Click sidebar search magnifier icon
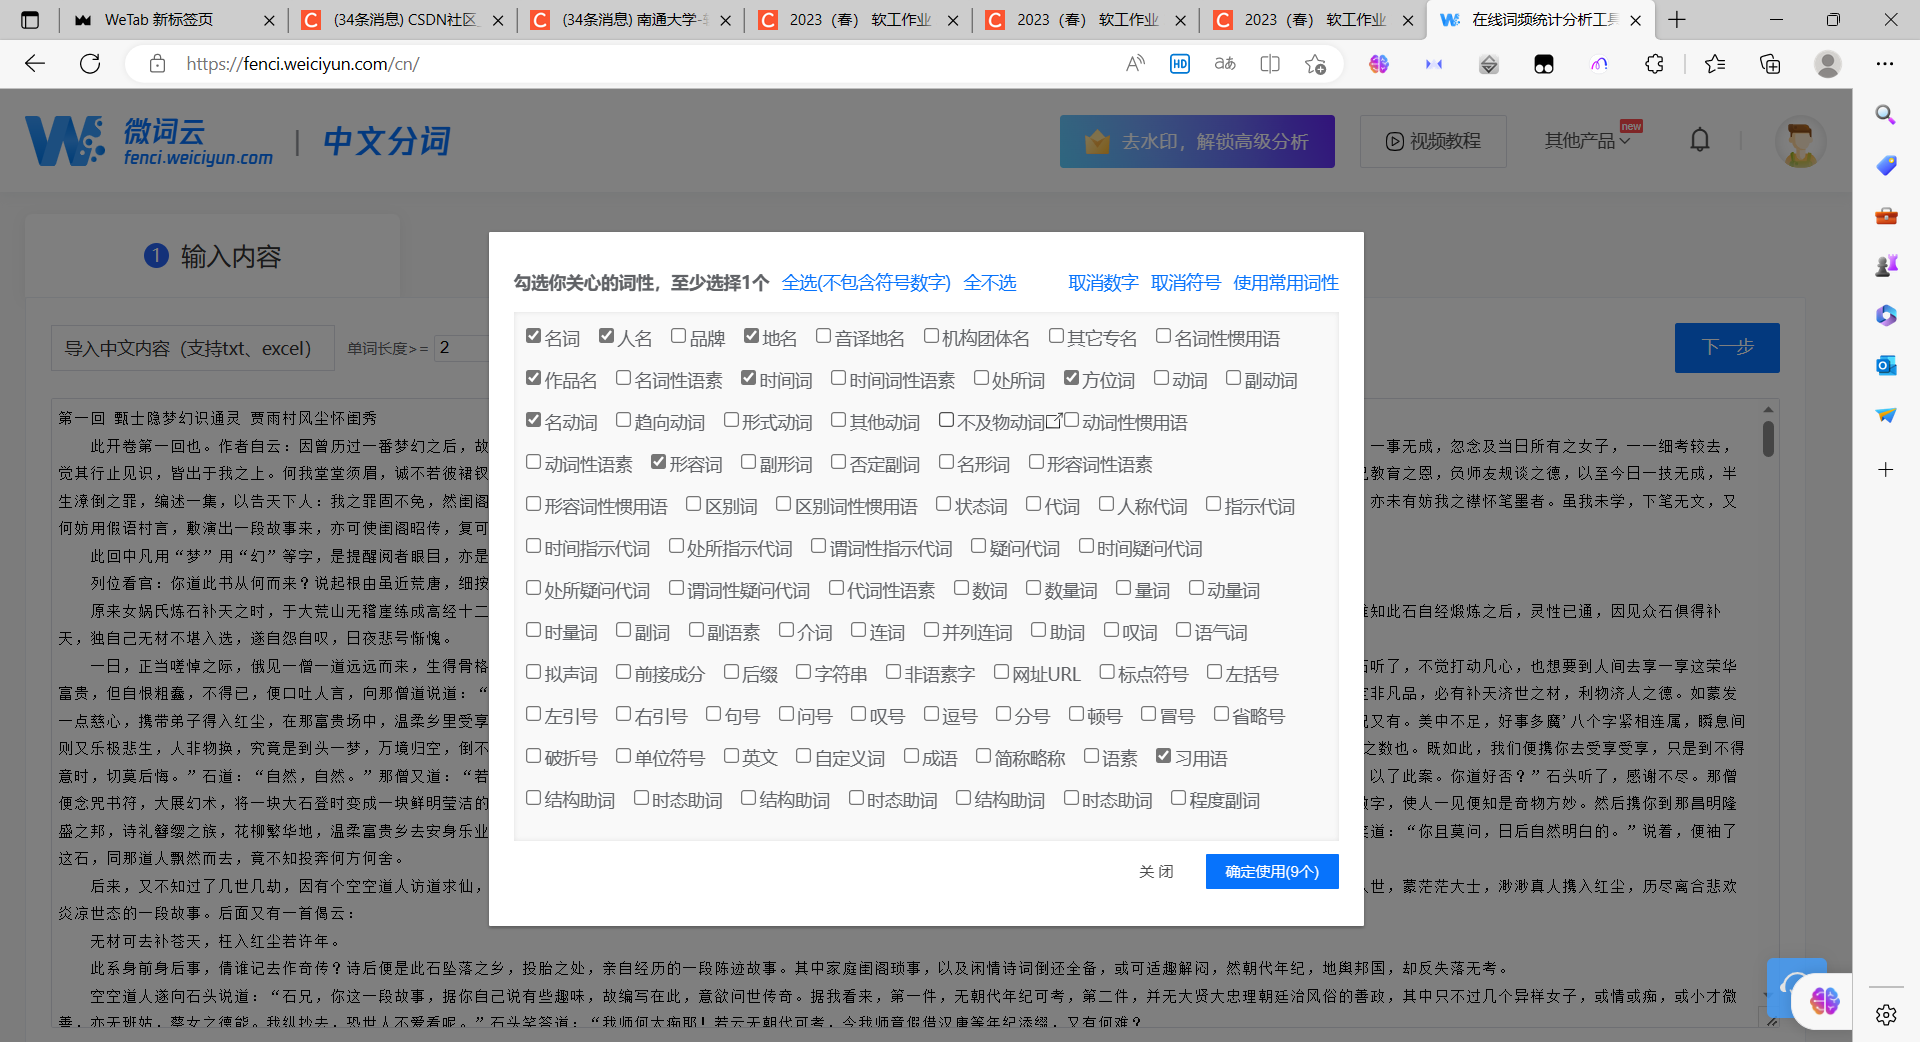The width and height of the screenshot is (1920, 1042). 1886,115
